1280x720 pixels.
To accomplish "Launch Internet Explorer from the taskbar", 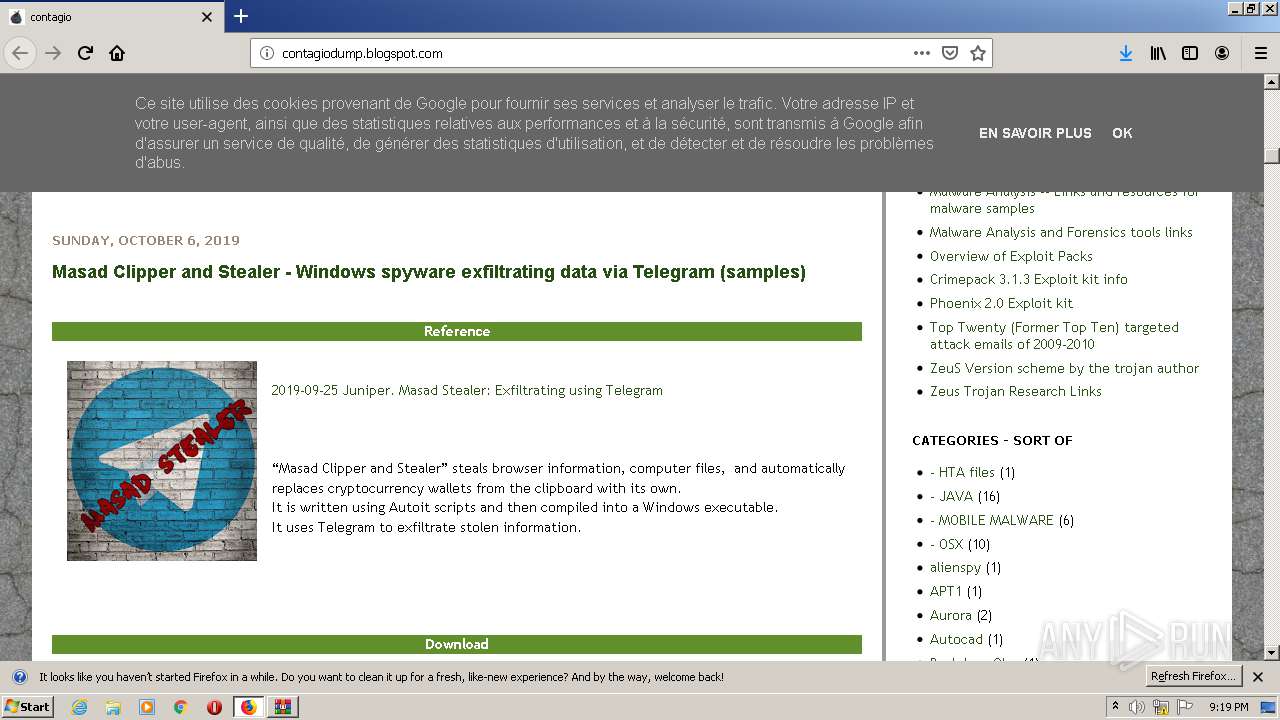I will [79, 707].
